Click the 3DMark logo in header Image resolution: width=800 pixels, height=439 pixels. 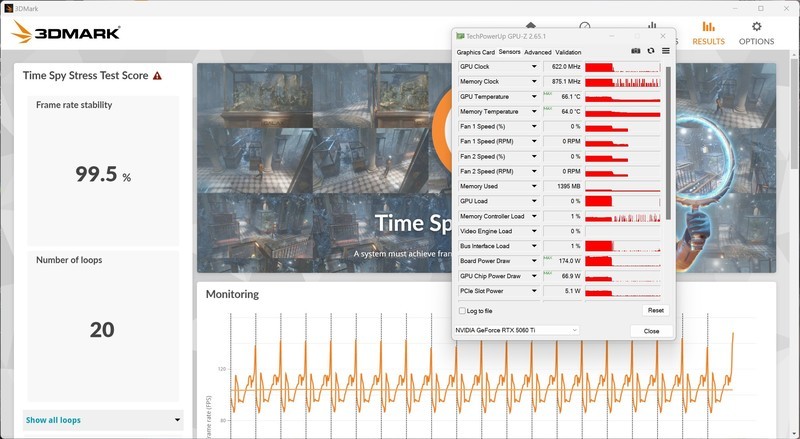pyautogui.click(x=66, y=32)
